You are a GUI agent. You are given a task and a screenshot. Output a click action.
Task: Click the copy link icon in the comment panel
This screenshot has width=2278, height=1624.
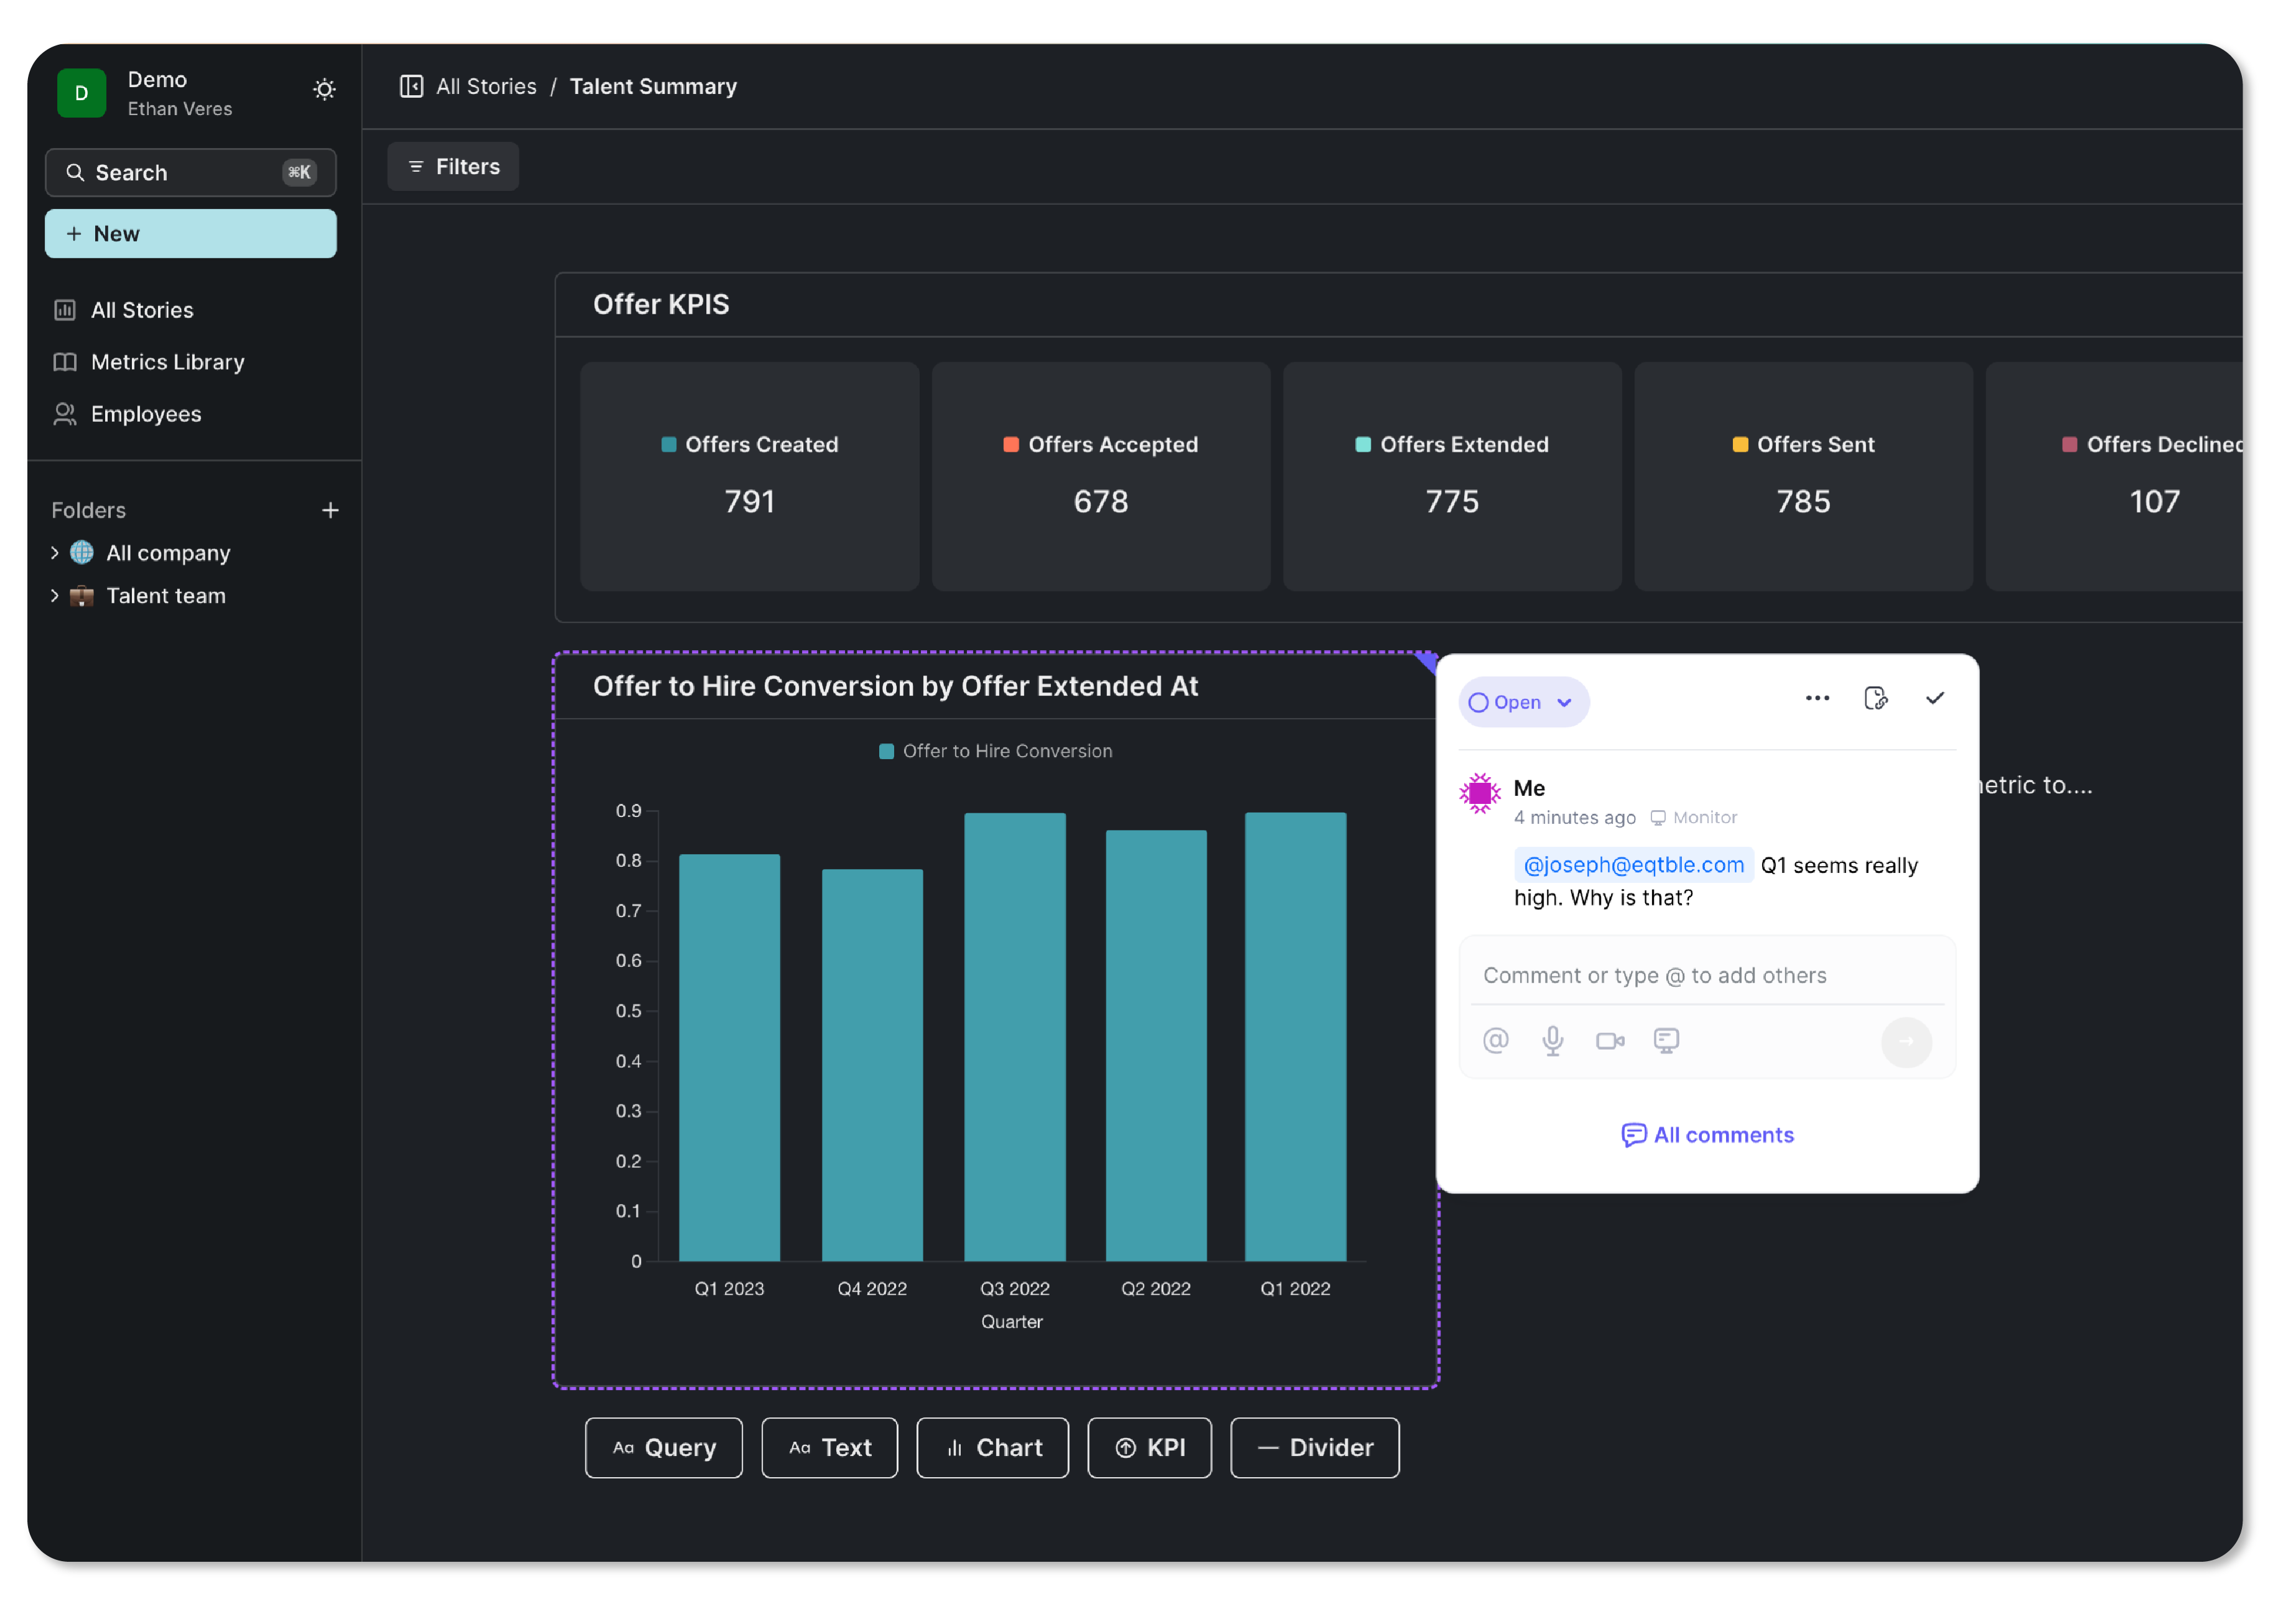1876,699
